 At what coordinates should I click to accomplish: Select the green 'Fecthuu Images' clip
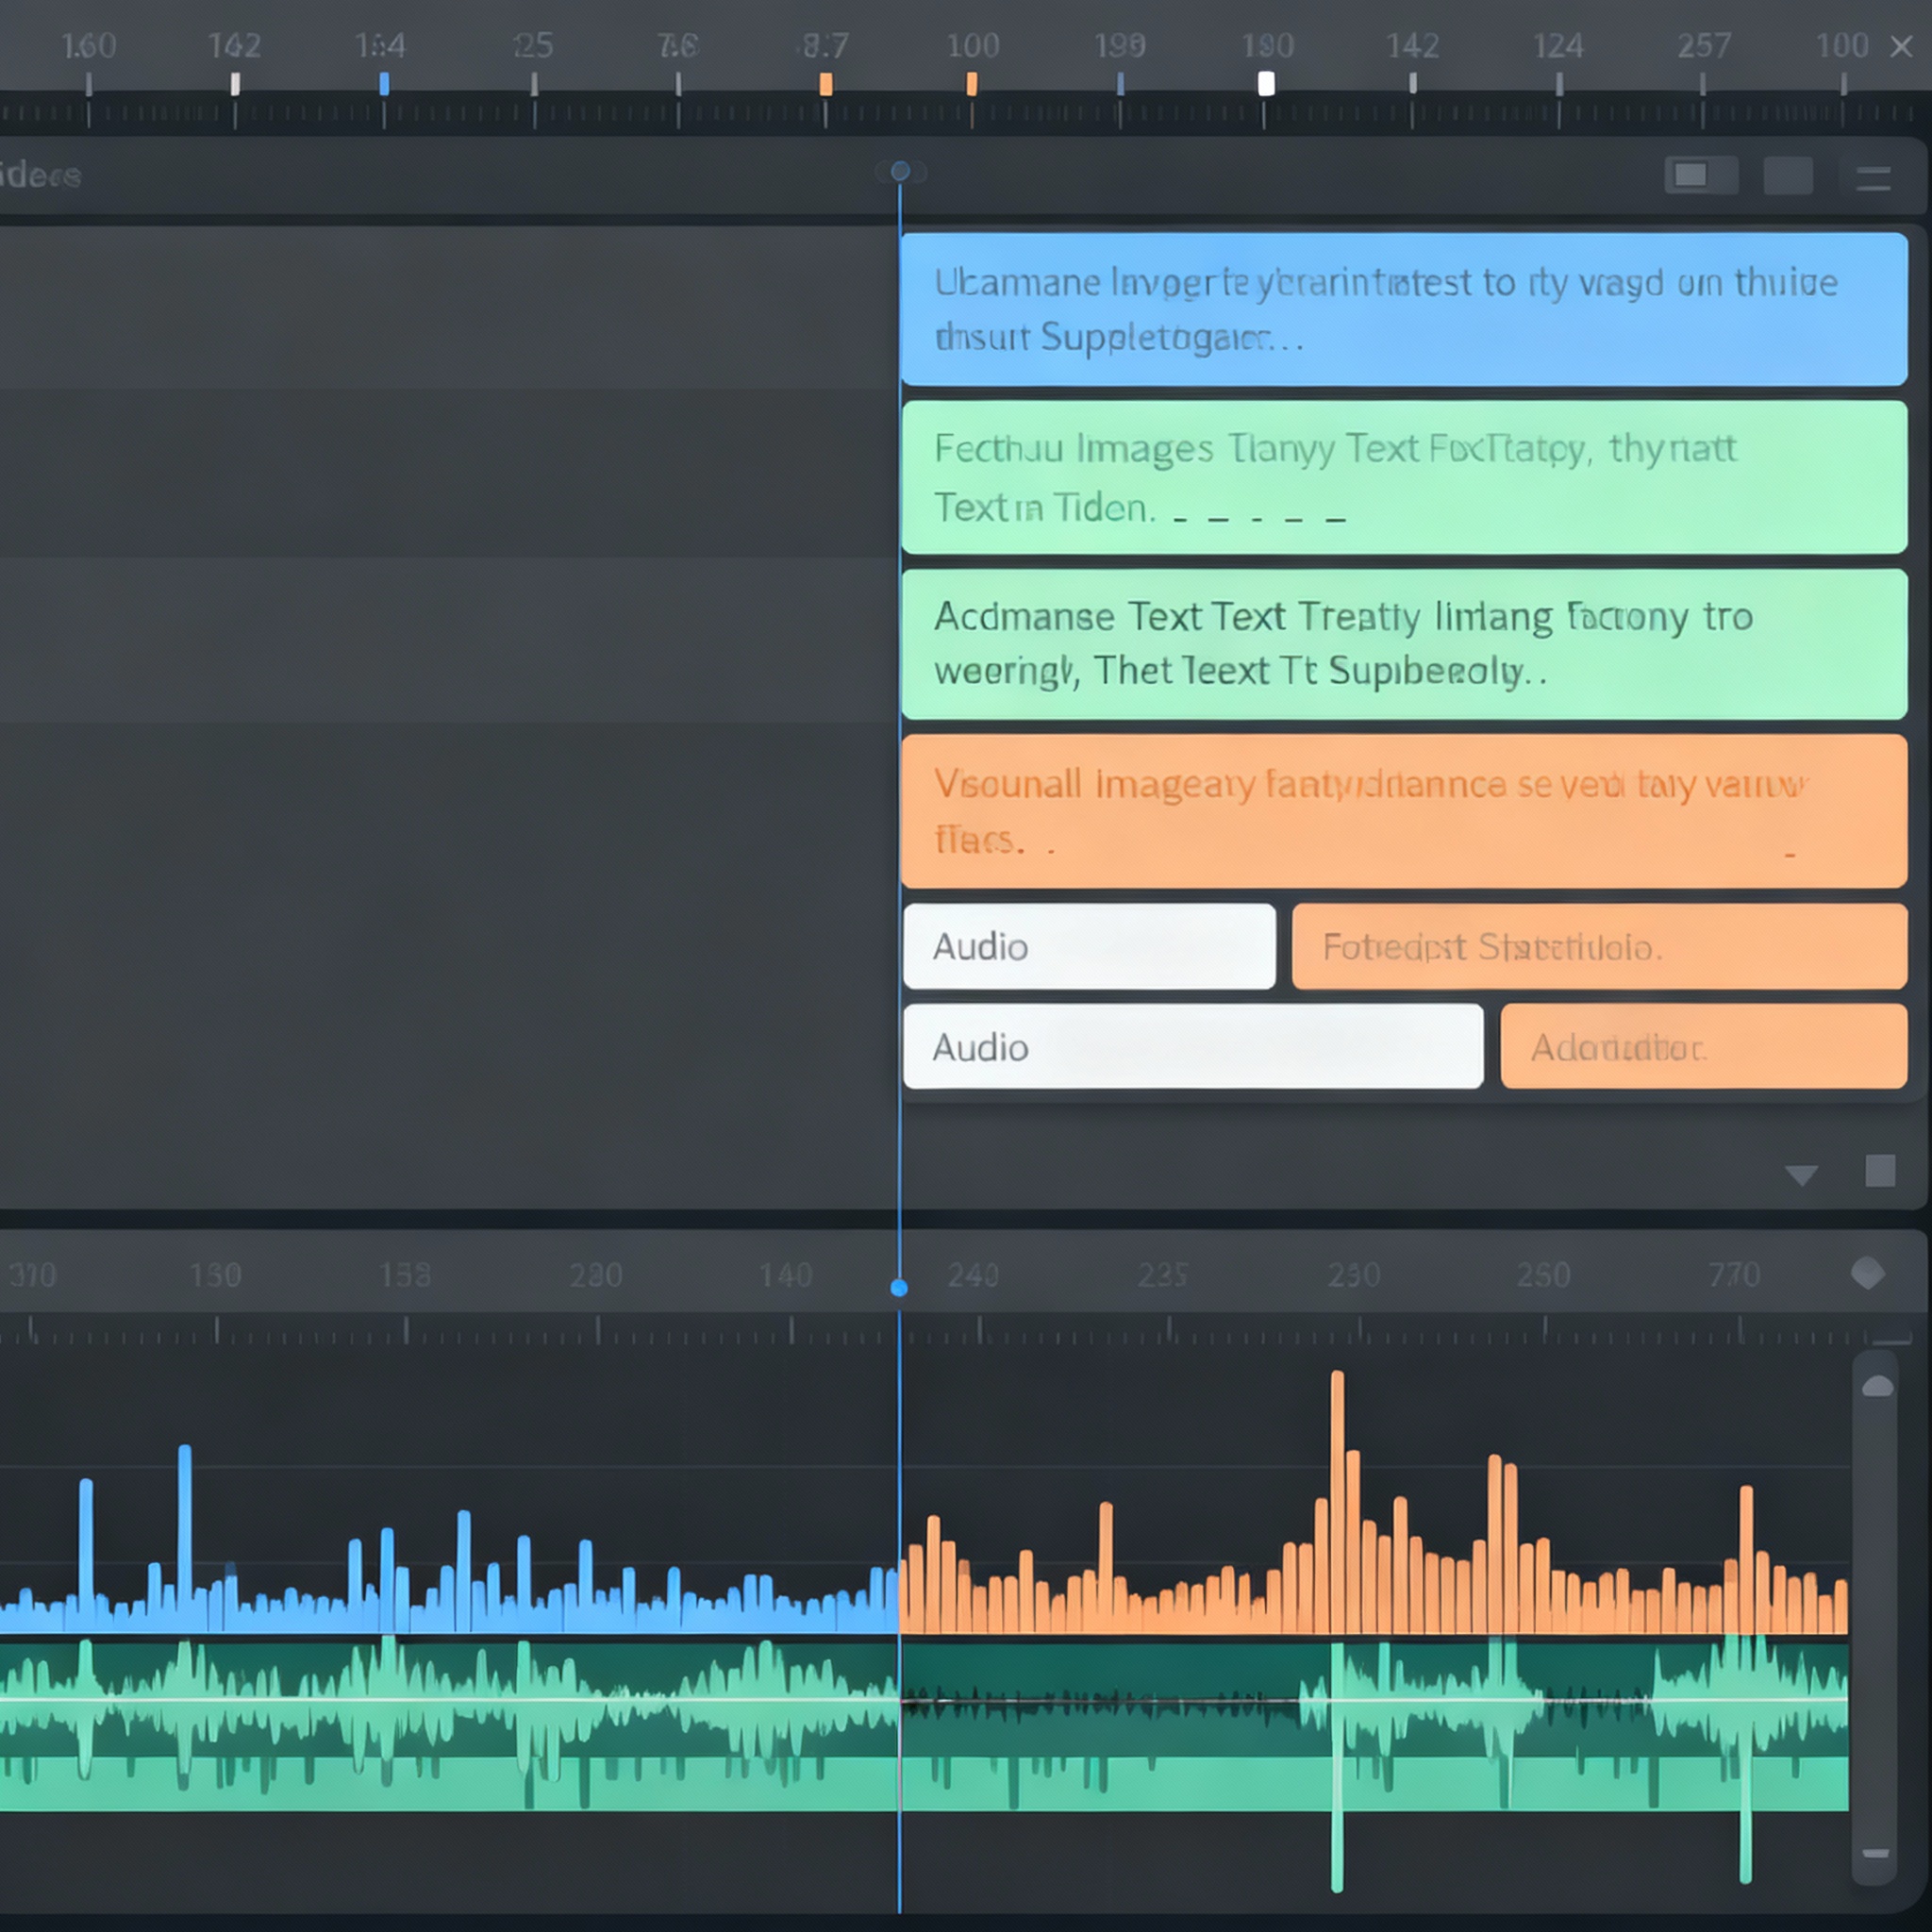point(1403,477)
